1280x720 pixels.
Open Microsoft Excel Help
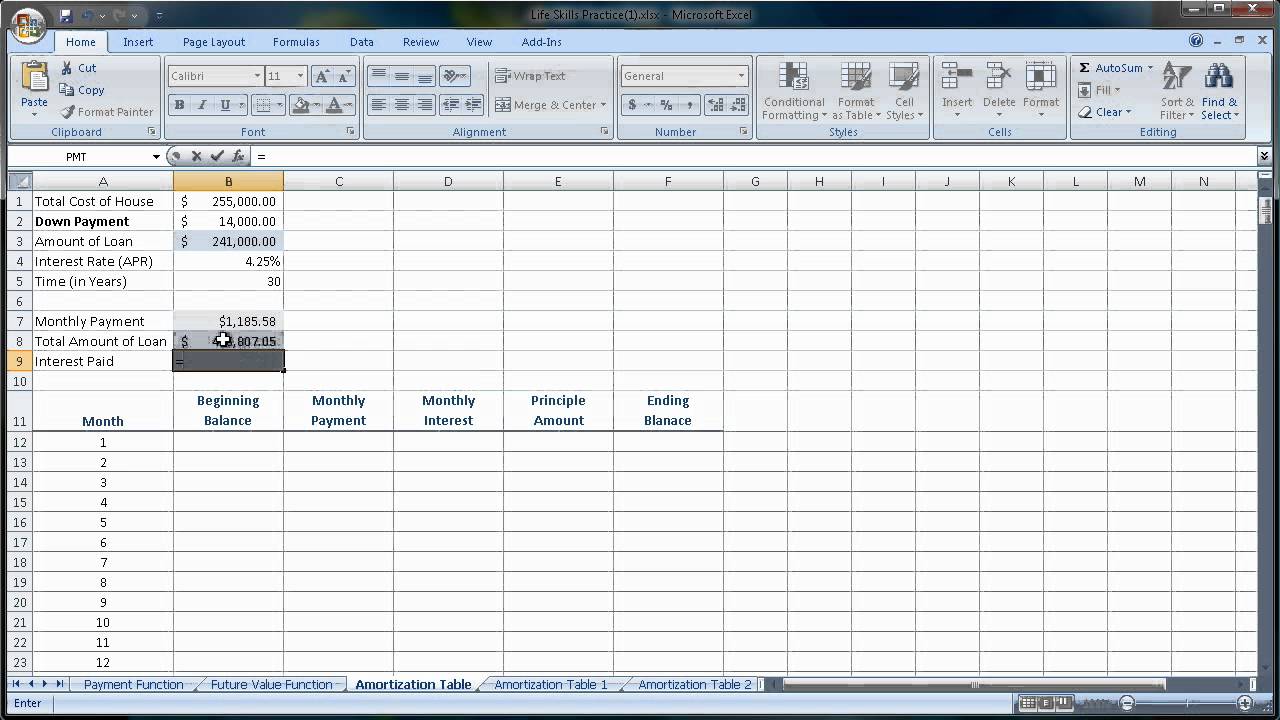click(x=1196, y=41)
